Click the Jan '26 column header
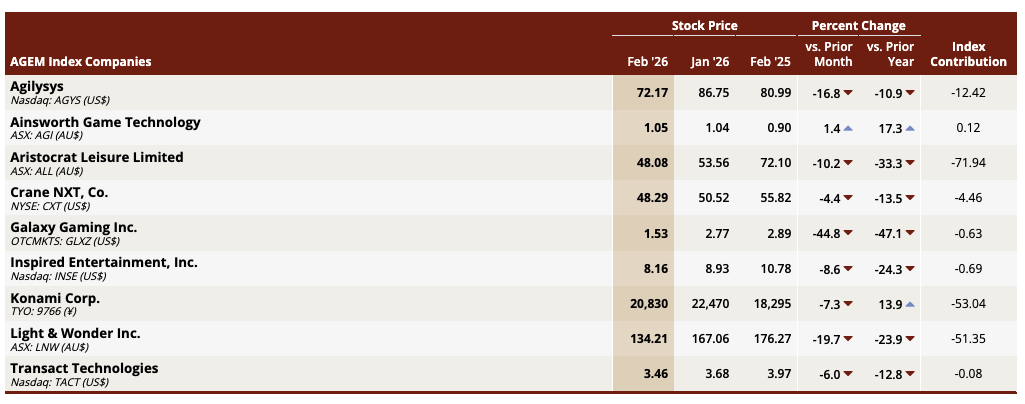Screen dimensions: 1025x404 710,62
